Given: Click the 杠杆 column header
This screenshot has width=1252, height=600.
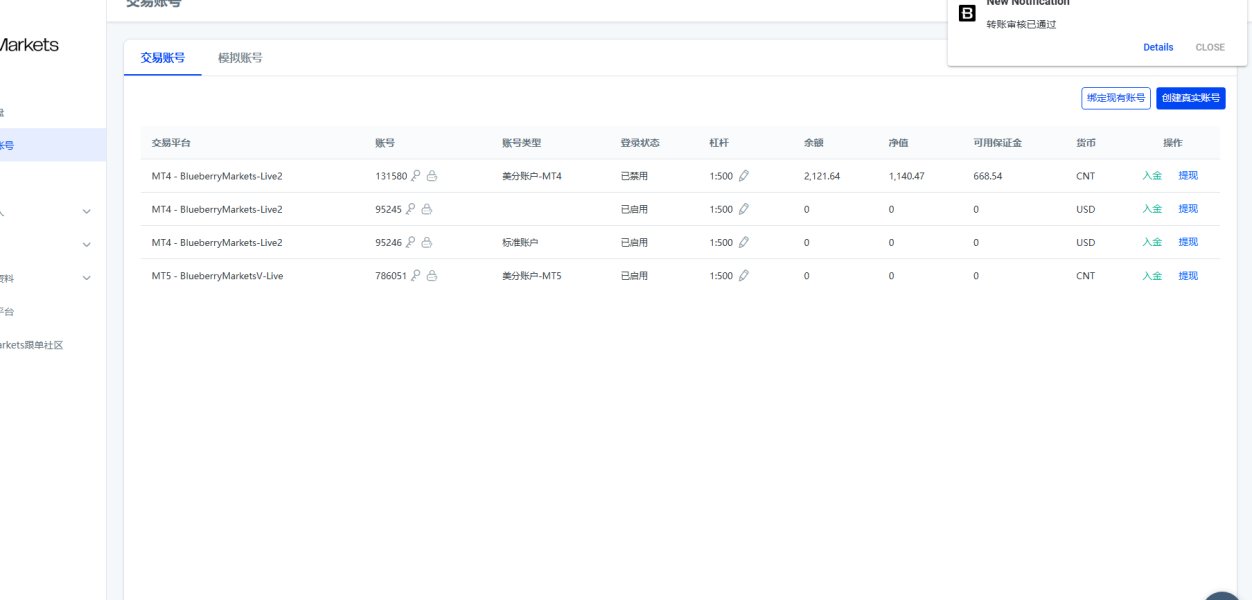Looking at the screenshot, I should tap(719, 143).
